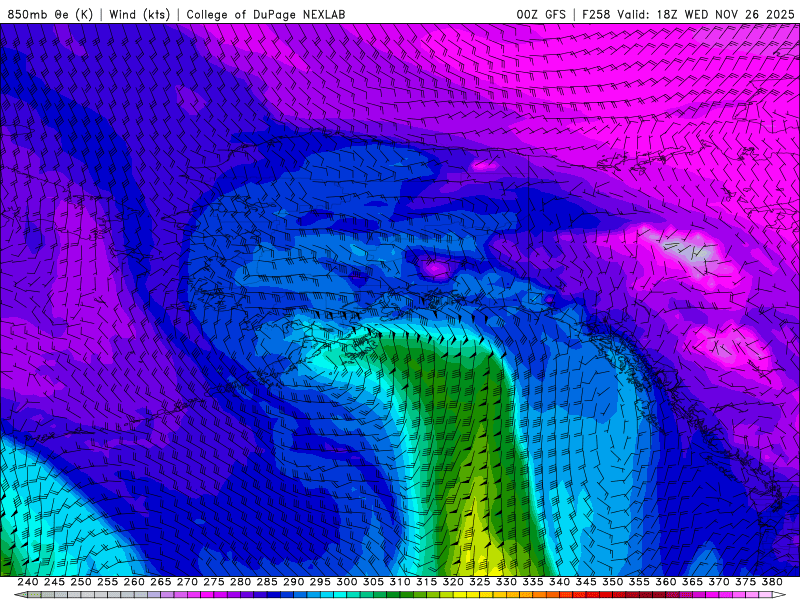Click the 365 value on color scale
Screen dimensions: 800x600
coord(692,582)
